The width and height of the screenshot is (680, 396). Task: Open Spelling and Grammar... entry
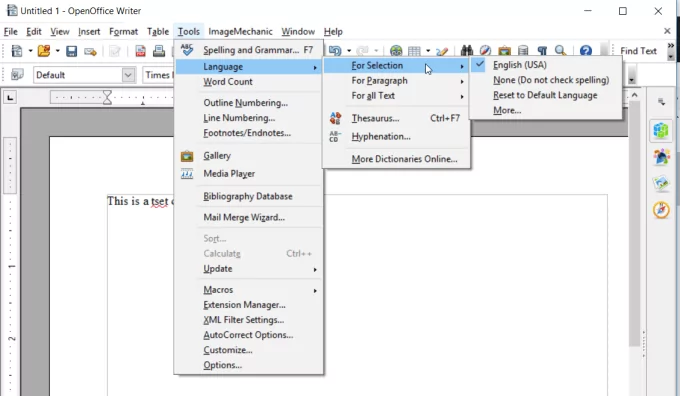(x=248, y=50)
